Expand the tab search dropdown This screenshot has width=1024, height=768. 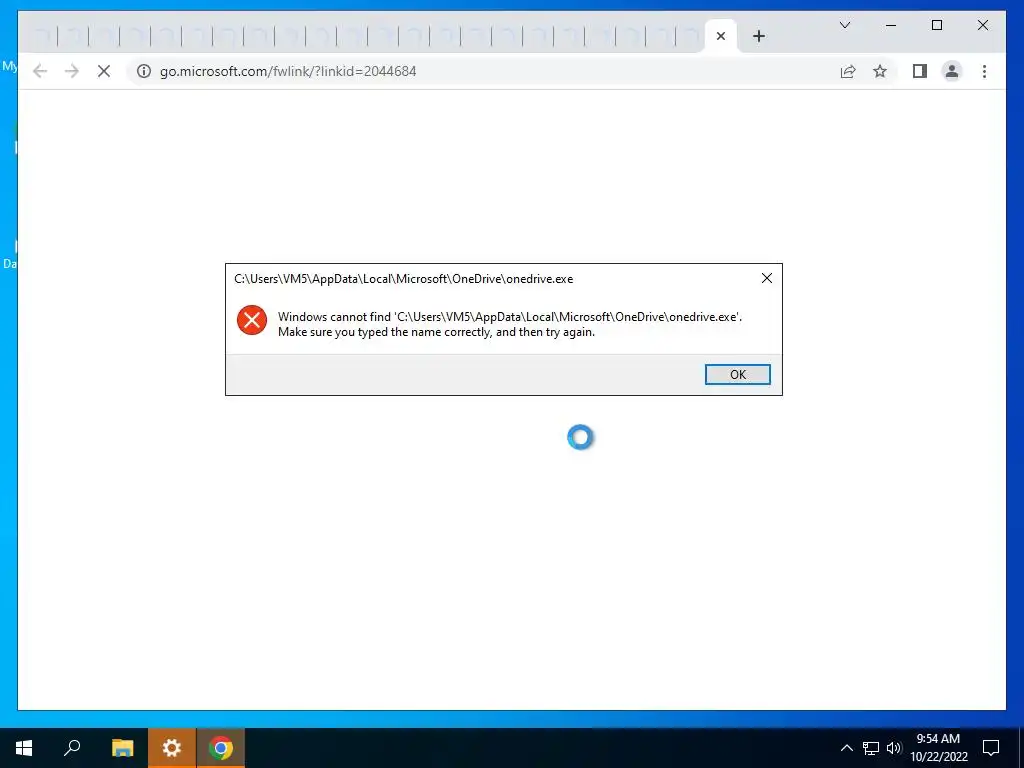tap(844, 25)
